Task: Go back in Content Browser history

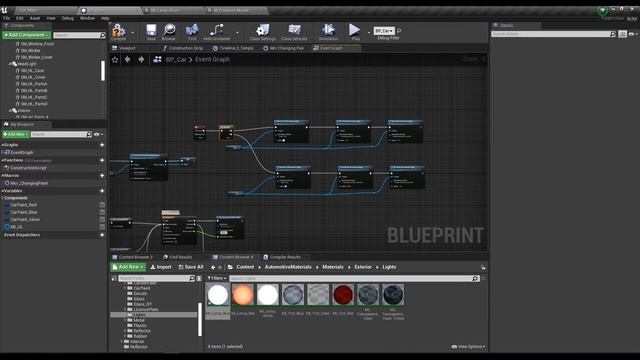Action: click(213, 267)
